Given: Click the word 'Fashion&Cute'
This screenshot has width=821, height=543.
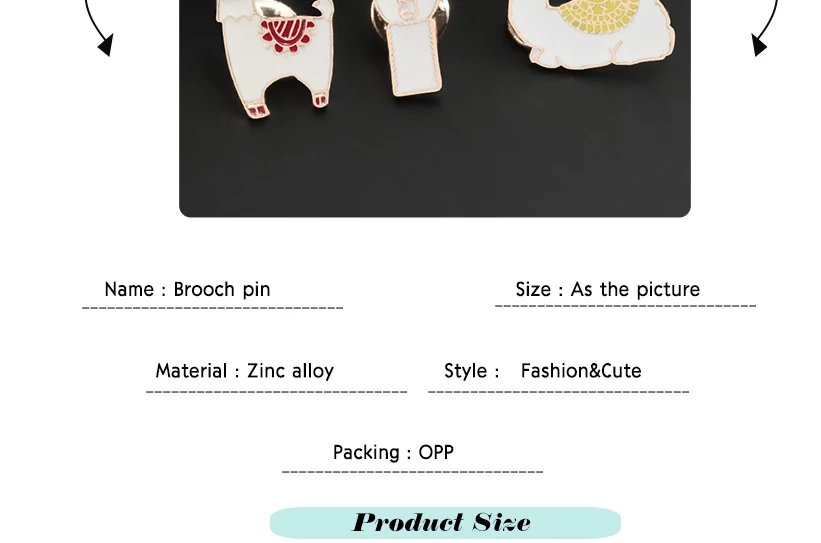Looking at the screenshot, I should (x=581, y=371).
